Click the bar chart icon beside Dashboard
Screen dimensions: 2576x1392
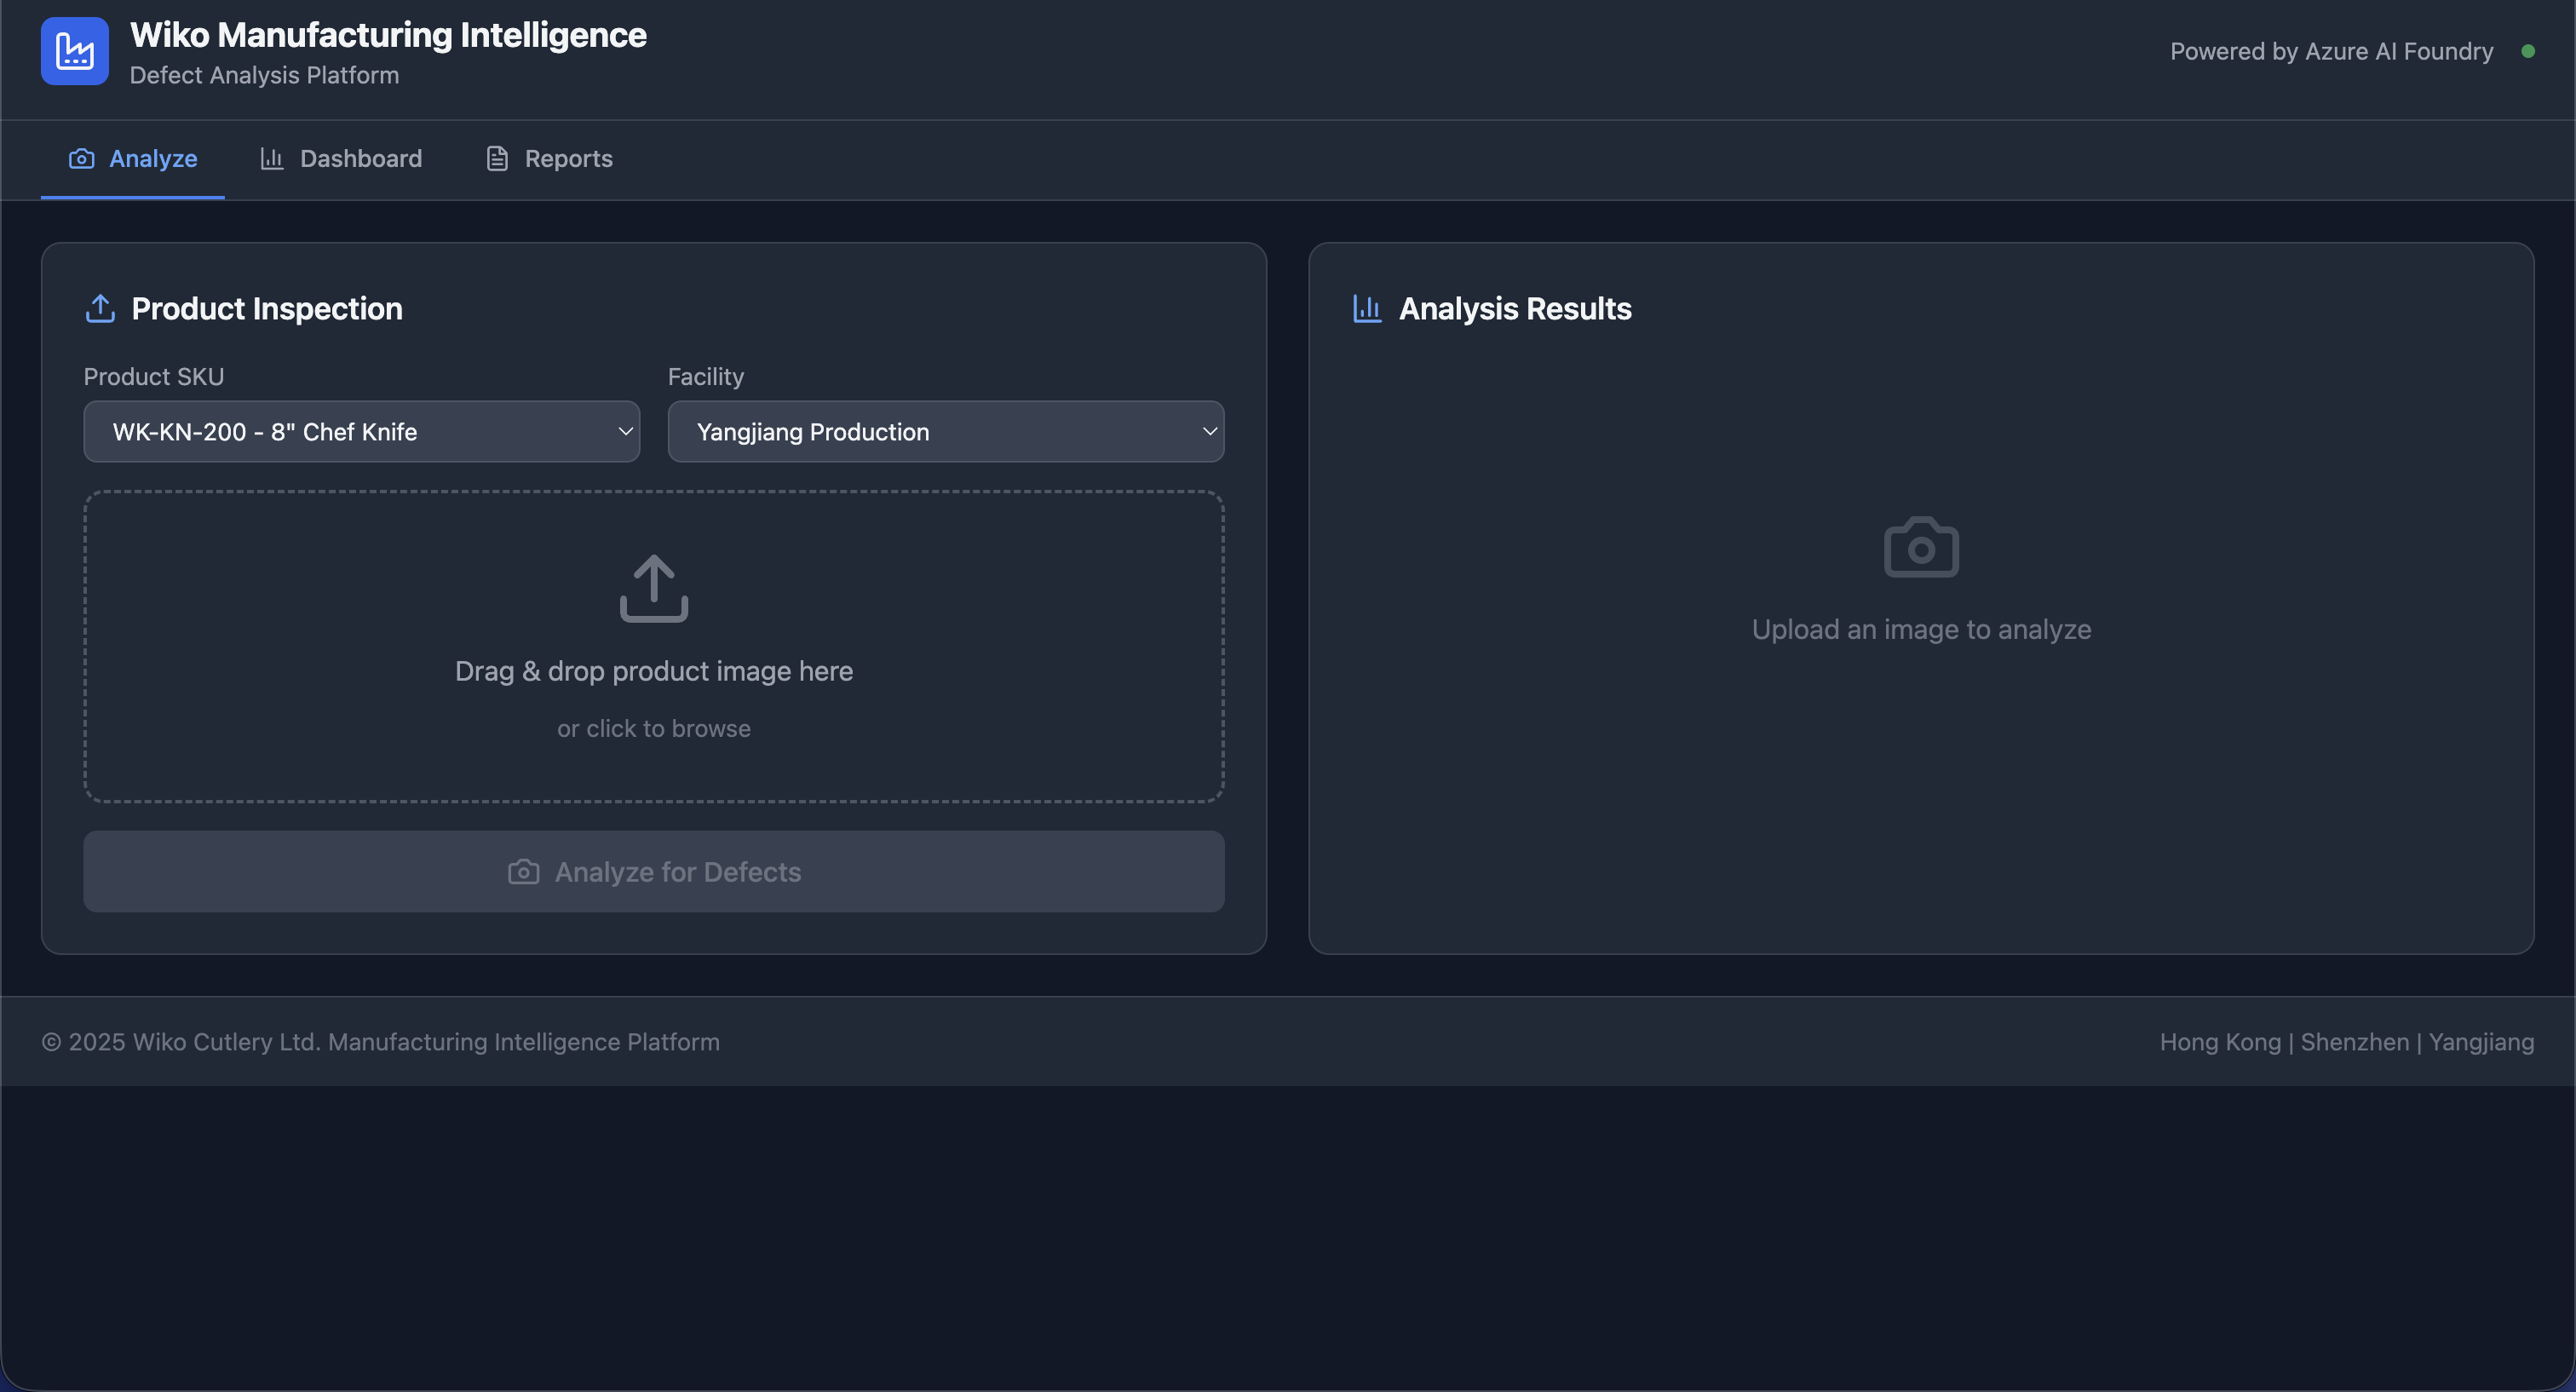point(271,159)
